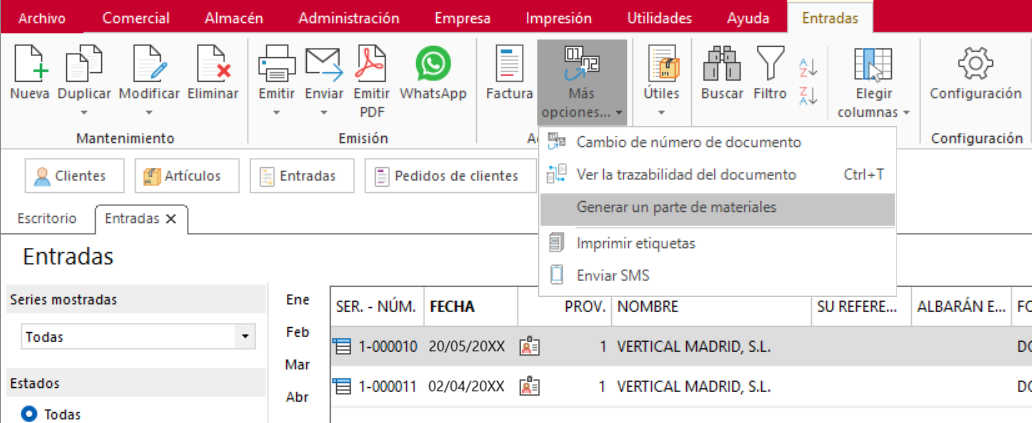Choose Enviar SMS menu entry
1032x423 pixels.
pos(717,276)
